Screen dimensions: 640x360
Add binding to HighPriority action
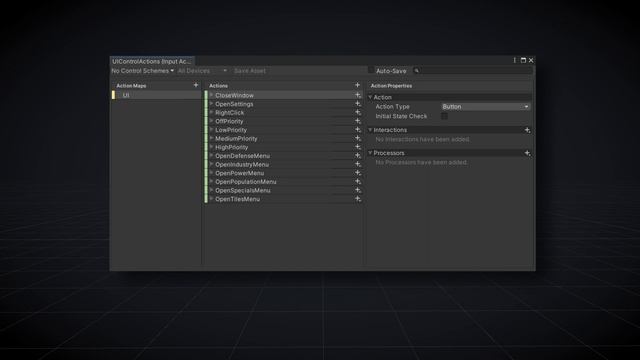(x=358, y=147)
